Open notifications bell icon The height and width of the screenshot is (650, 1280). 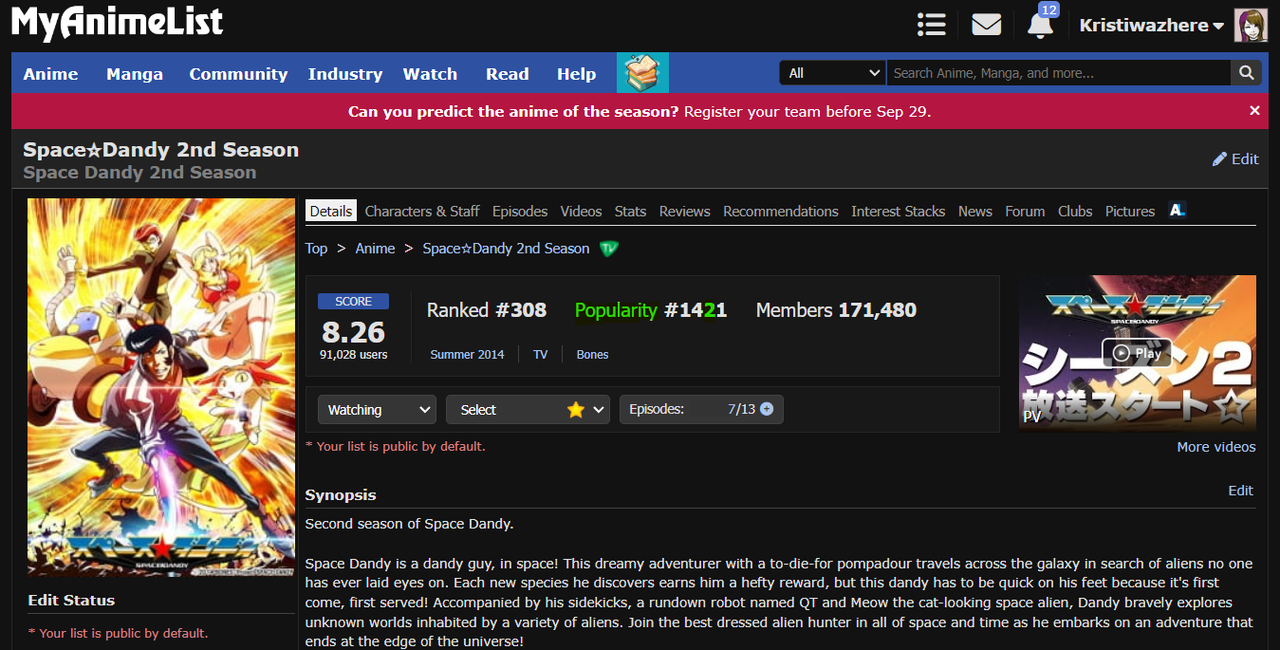(x=1040, y=25)
